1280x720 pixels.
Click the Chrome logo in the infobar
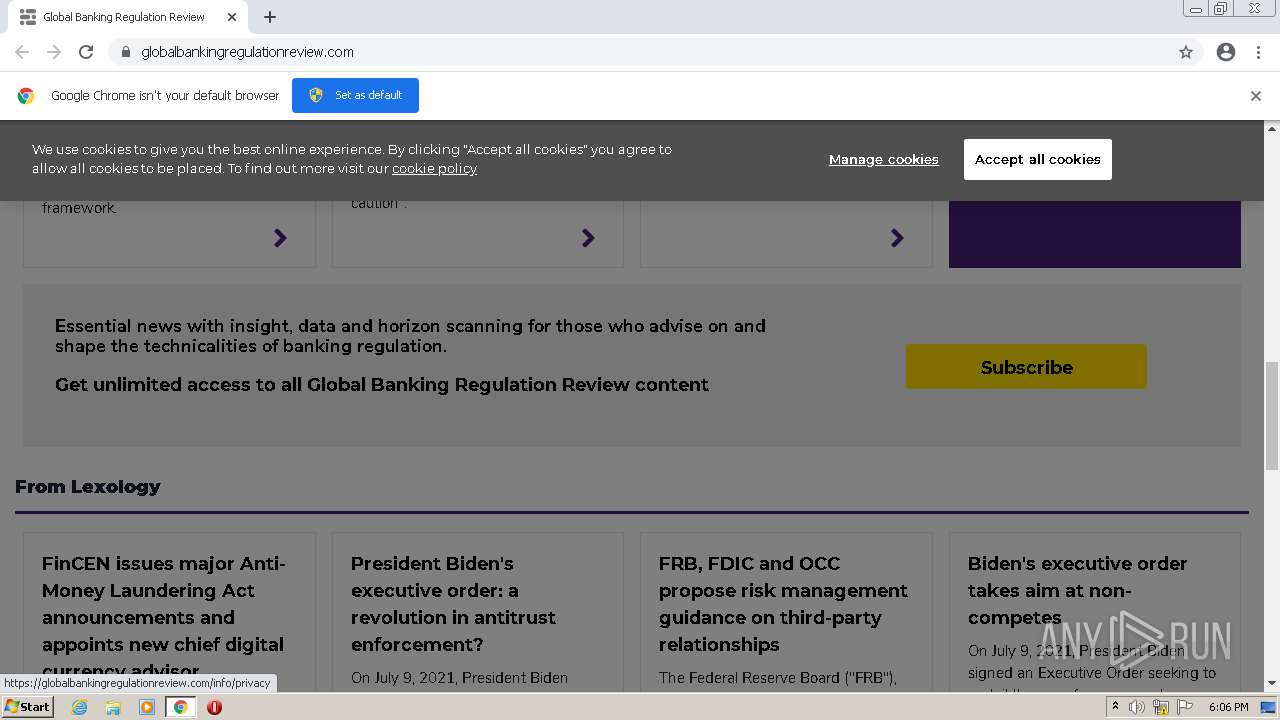click(x=26, y=96)
